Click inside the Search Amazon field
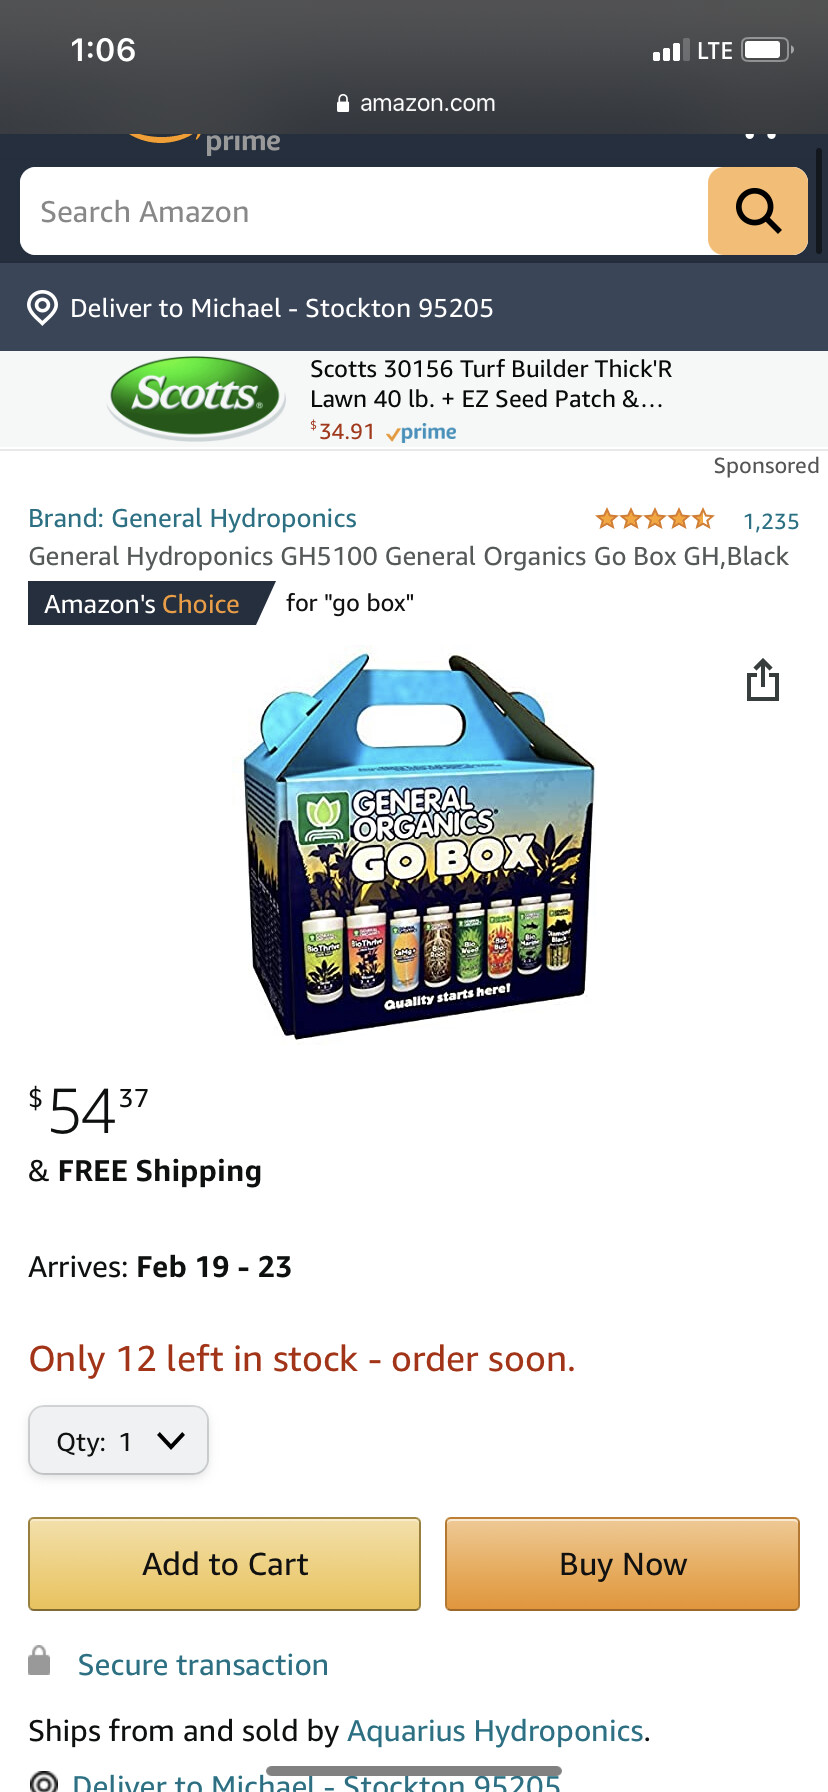The image size is (828, 1792). coord(364,211)
